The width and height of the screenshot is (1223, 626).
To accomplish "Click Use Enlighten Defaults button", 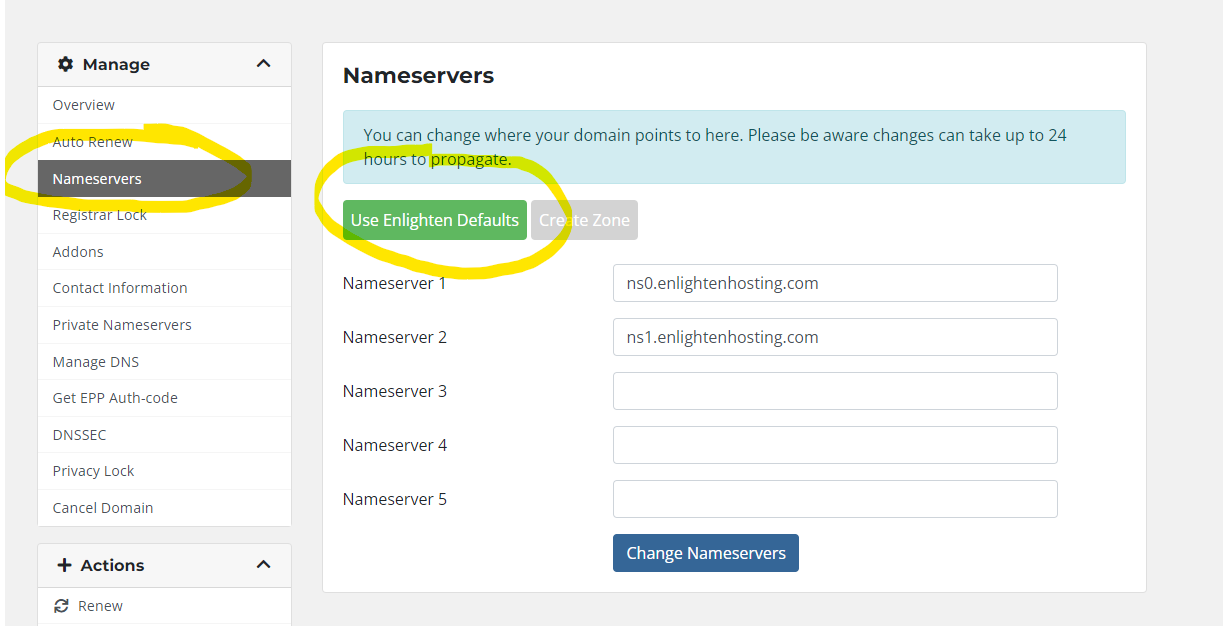I will pyautogui.click(x=435, y=220).
